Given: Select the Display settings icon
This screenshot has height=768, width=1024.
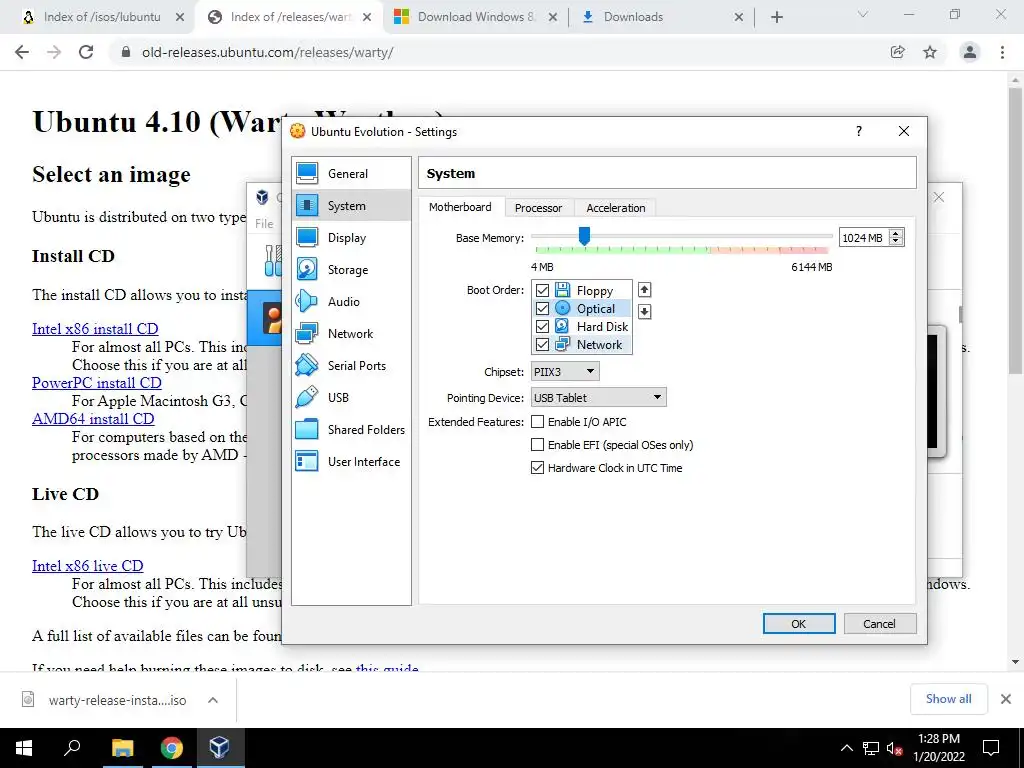Looking at the screenshot, I should point(307,238).
